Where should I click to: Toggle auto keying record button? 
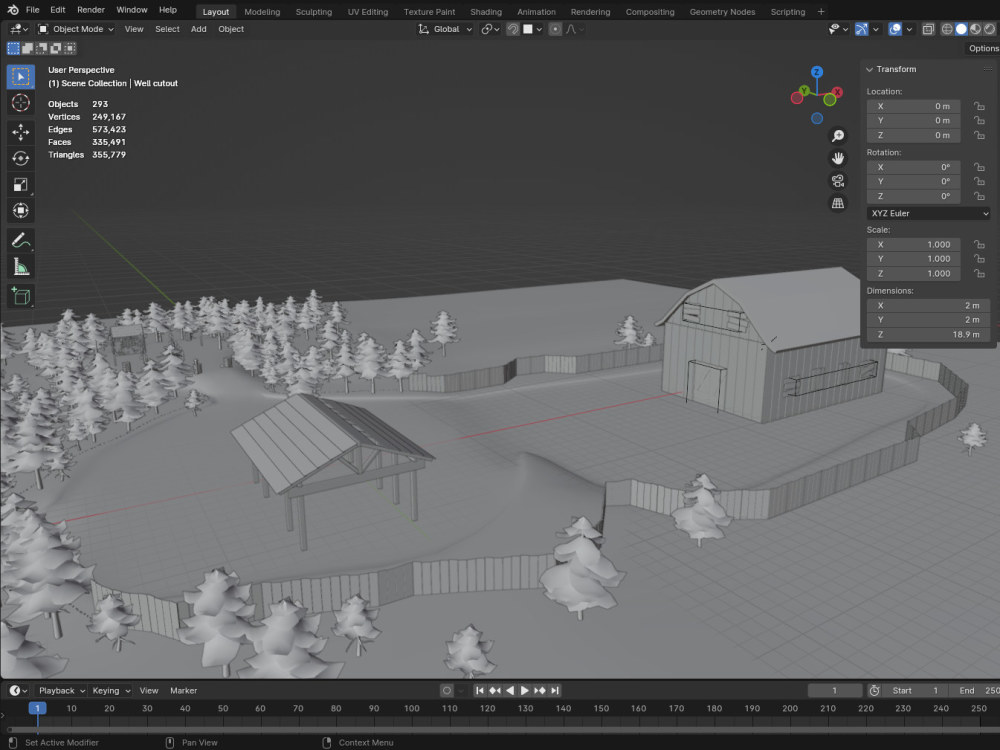pyautogui.click(x=446, y=690)
